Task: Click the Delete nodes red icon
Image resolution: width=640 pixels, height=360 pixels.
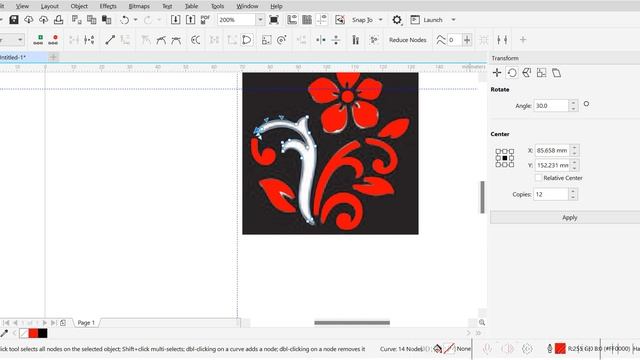Action: click(x=53, y=40)
